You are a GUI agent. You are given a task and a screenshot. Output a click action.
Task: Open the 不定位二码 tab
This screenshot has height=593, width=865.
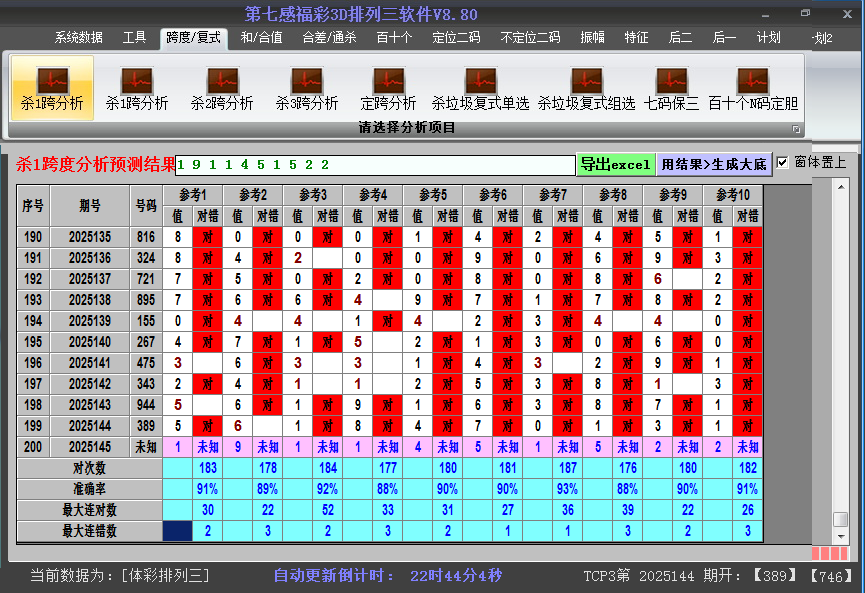pyautogui.click(x=530, y=38)
